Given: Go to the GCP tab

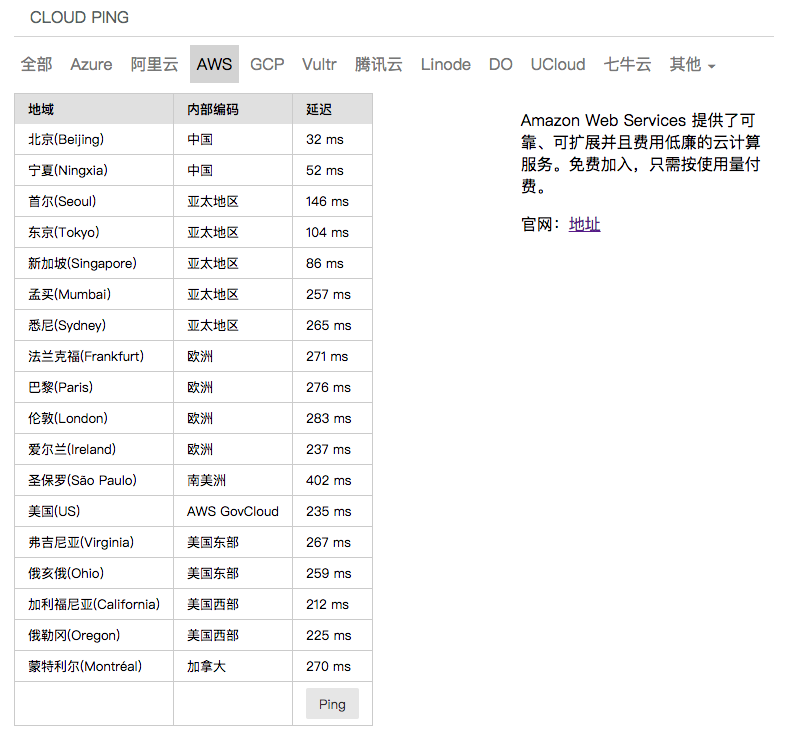Looking at the screenshot, I should pyautogui.click(x=267, y=64).
